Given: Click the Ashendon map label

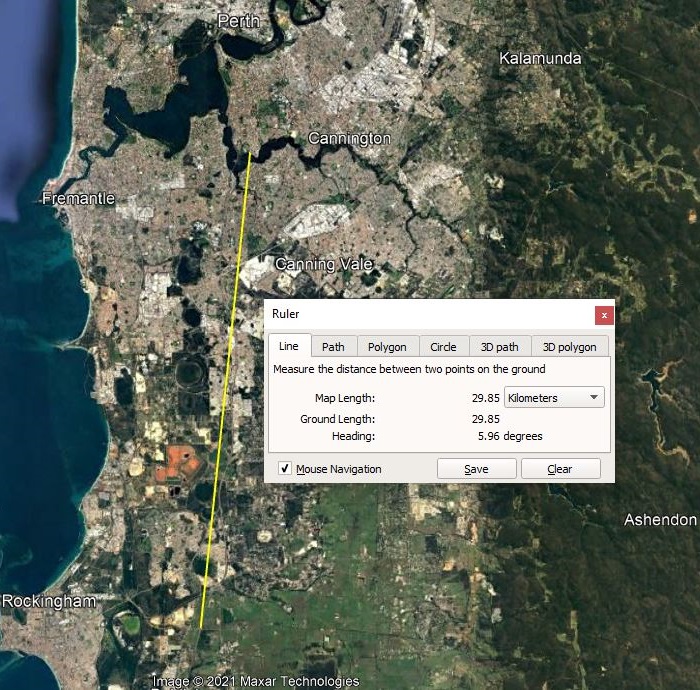Looking at the screenshot, I should 660,520.
